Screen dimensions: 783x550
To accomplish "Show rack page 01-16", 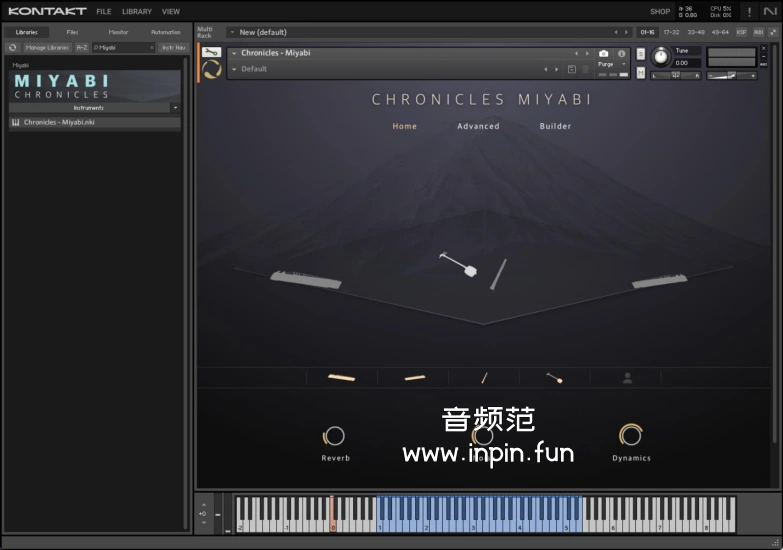I will (648, 32).
